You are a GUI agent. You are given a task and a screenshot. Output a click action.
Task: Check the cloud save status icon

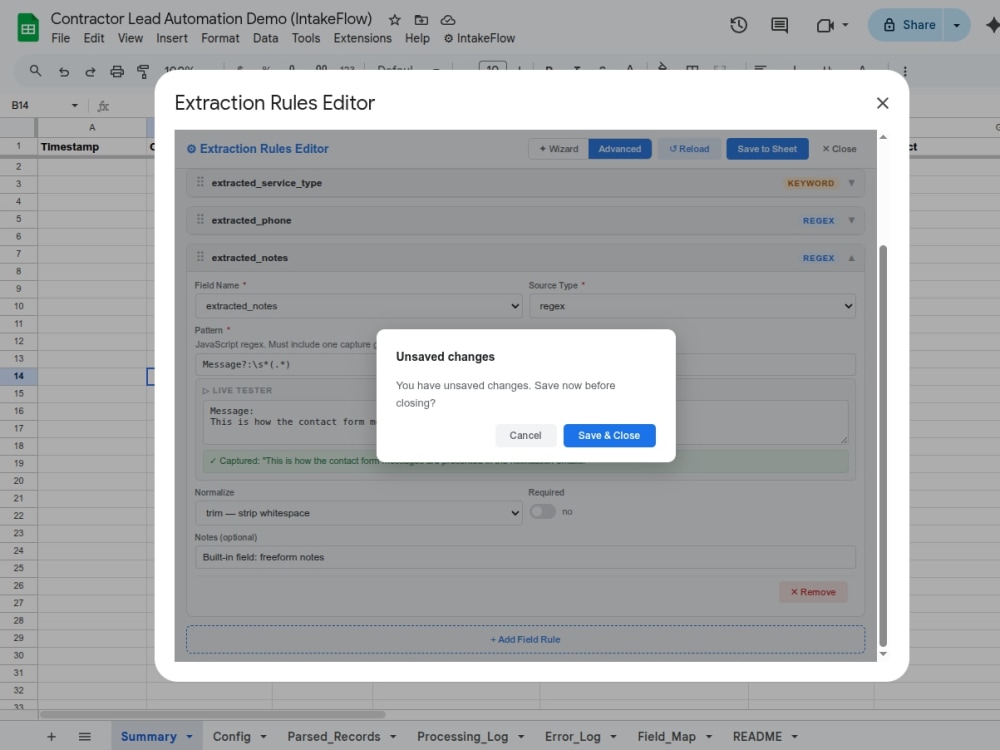[448, 20]
